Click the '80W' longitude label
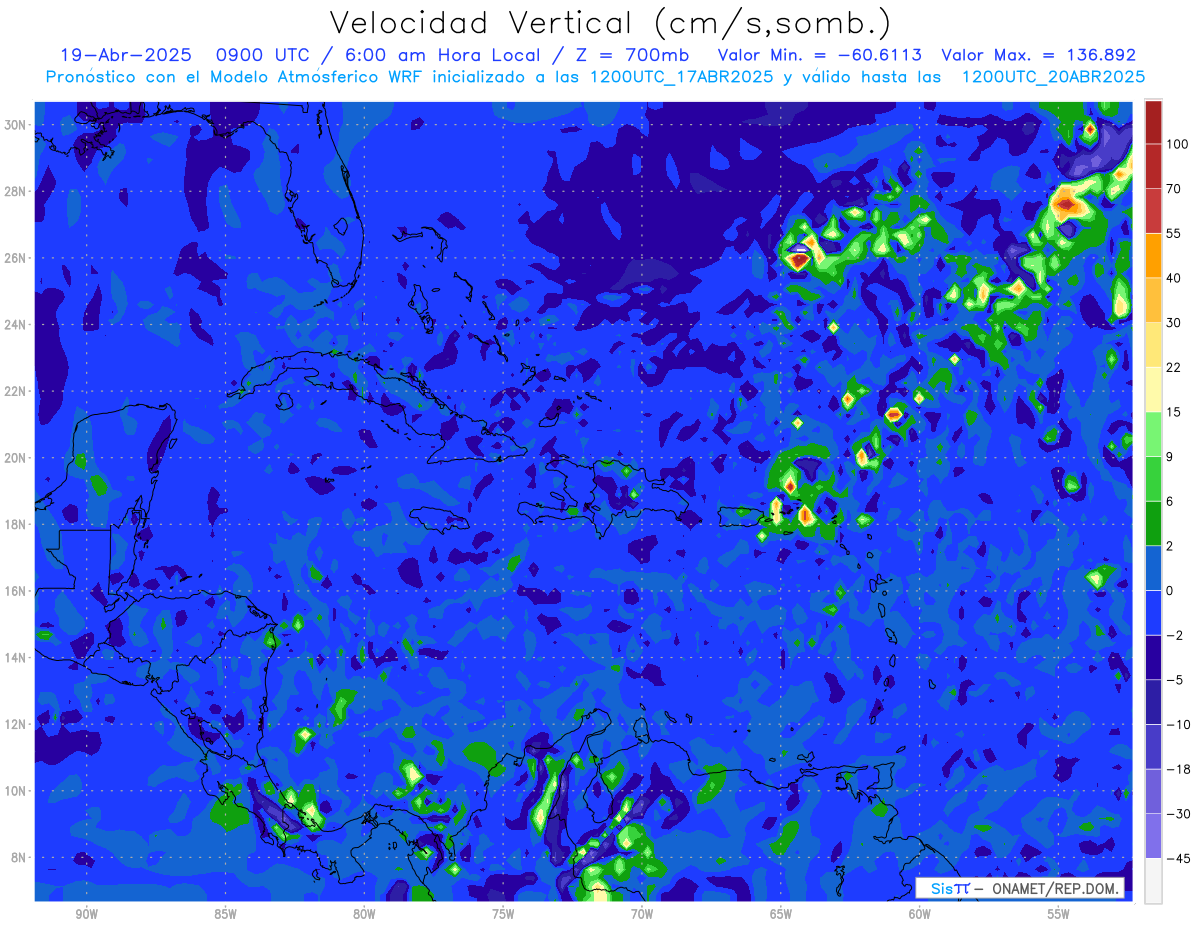 pos(364,914)
